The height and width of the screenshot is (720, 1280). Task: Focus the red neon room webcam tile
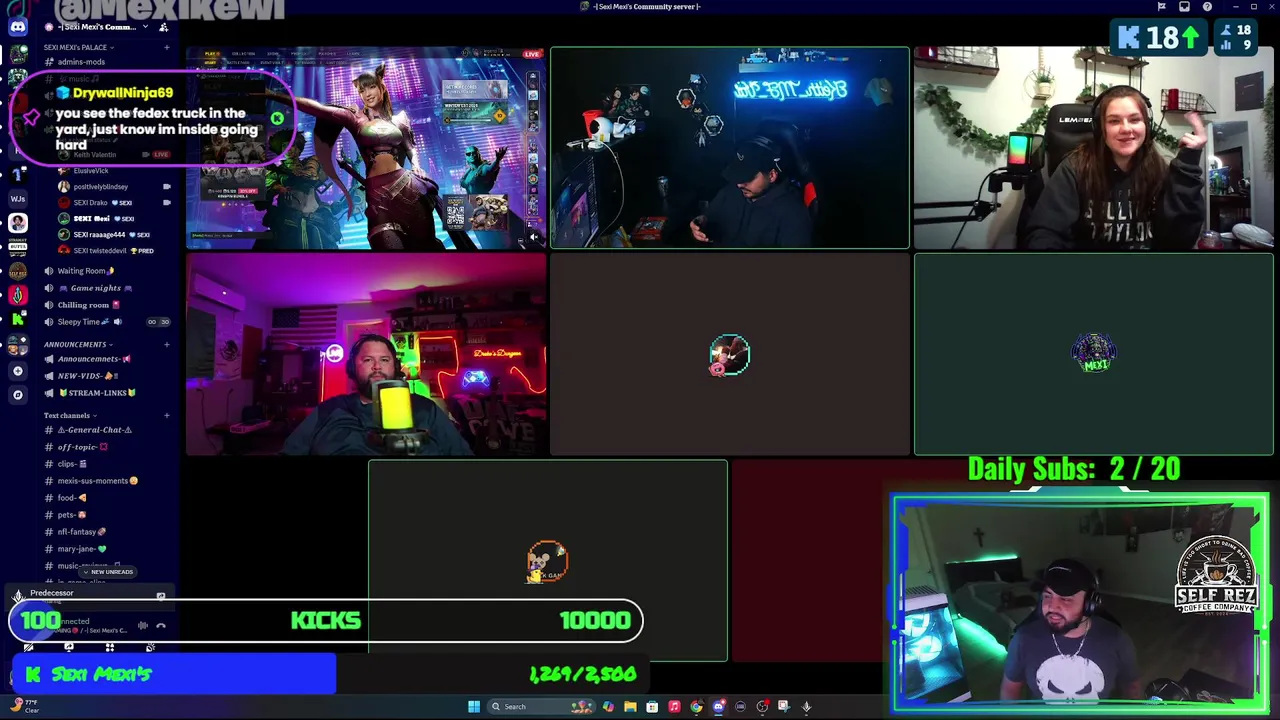(x=366, y=354)
